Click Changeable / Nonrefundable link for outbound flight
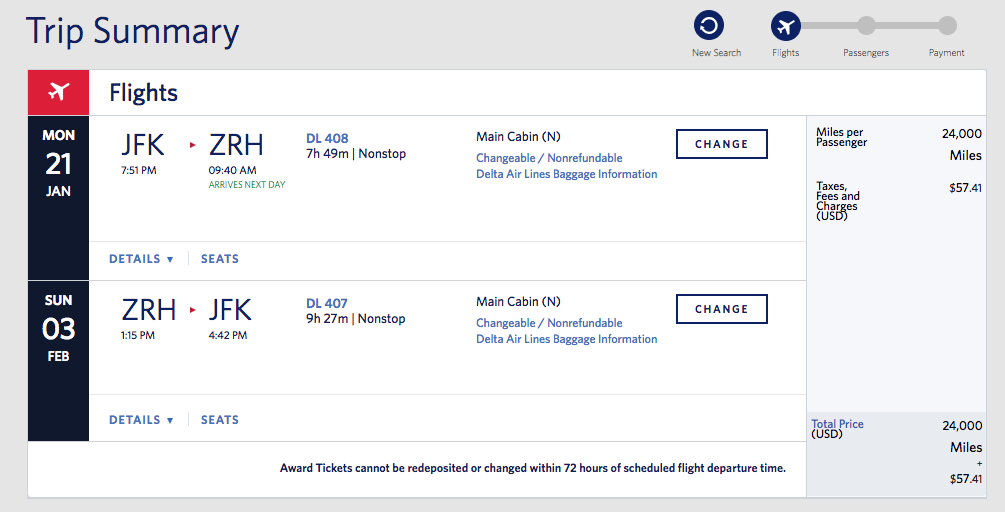The width and height of the screenshot is (1005, 512). [x=549, y=158]
